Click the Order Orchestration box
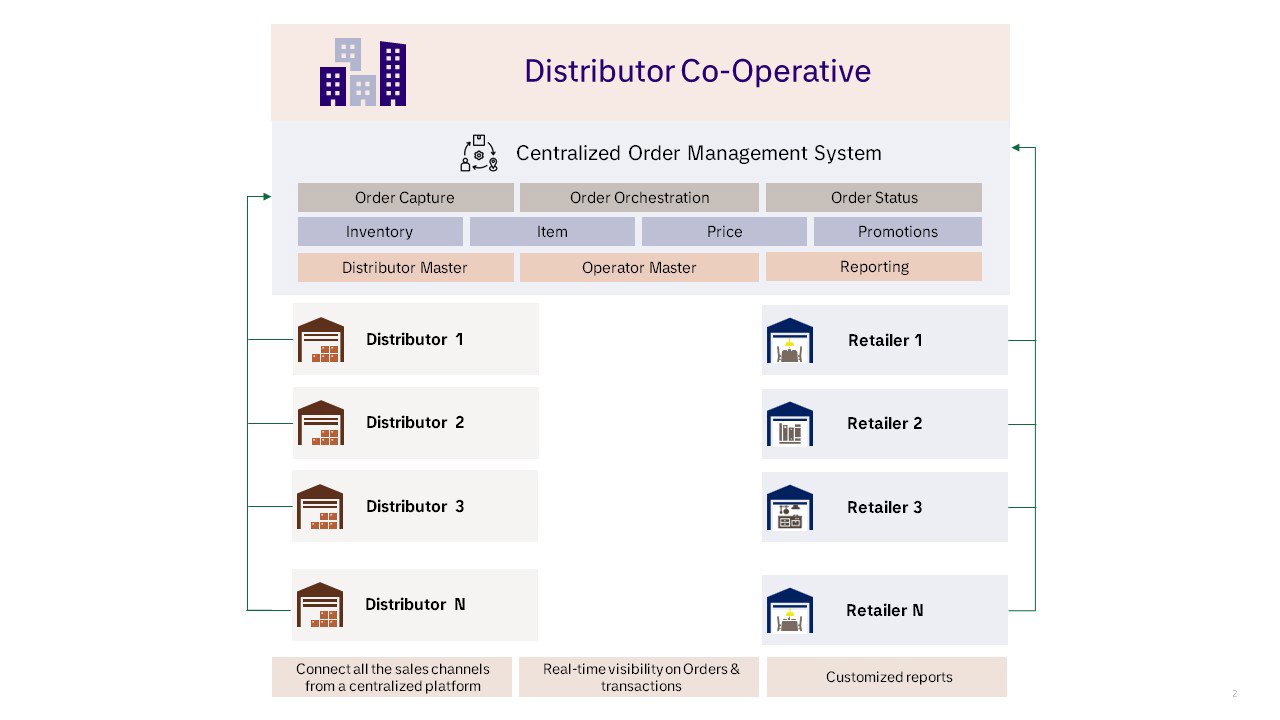1280x720 pixels. tap(639, 197)
